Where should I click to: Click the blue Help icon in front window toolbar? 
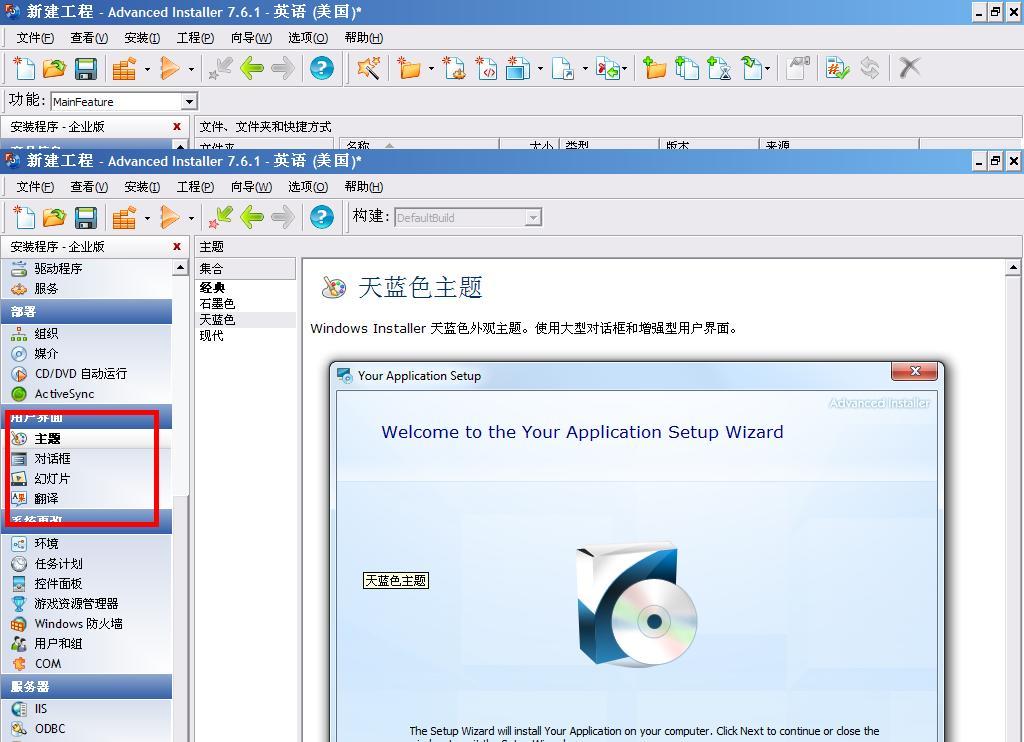click(321, 217)
